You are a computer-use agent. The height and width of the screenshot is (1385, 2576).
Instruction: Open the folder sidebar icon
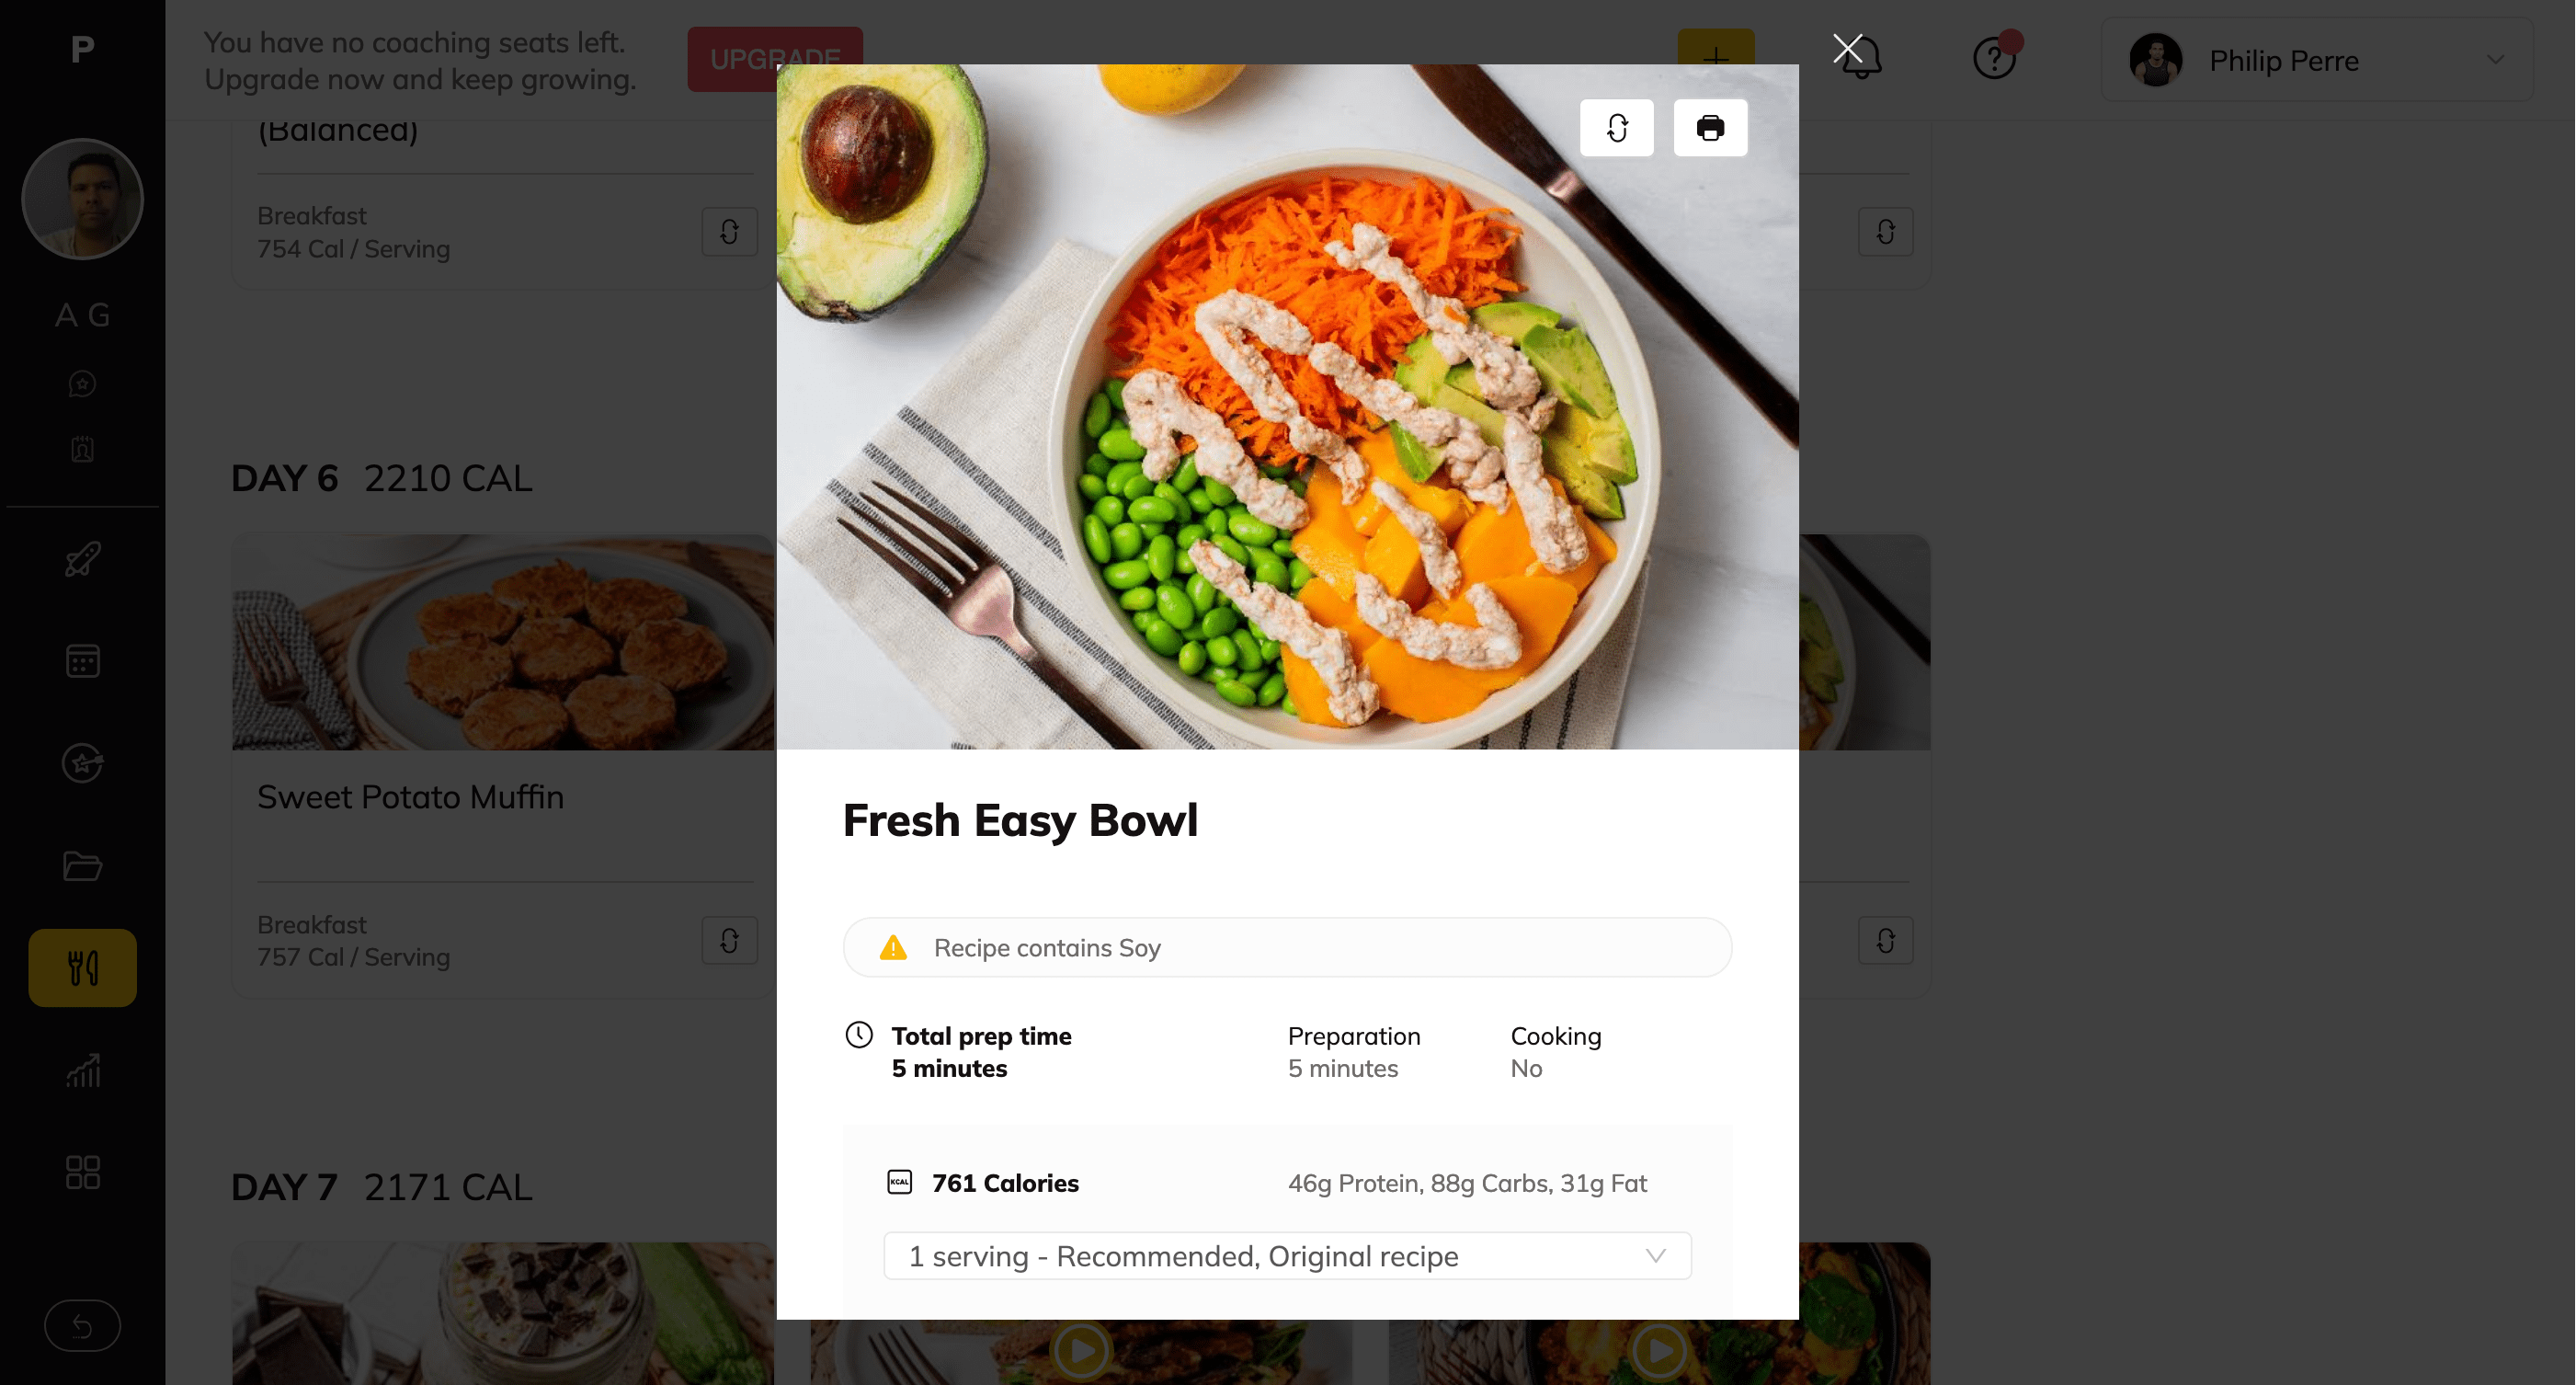pos(83,865)
